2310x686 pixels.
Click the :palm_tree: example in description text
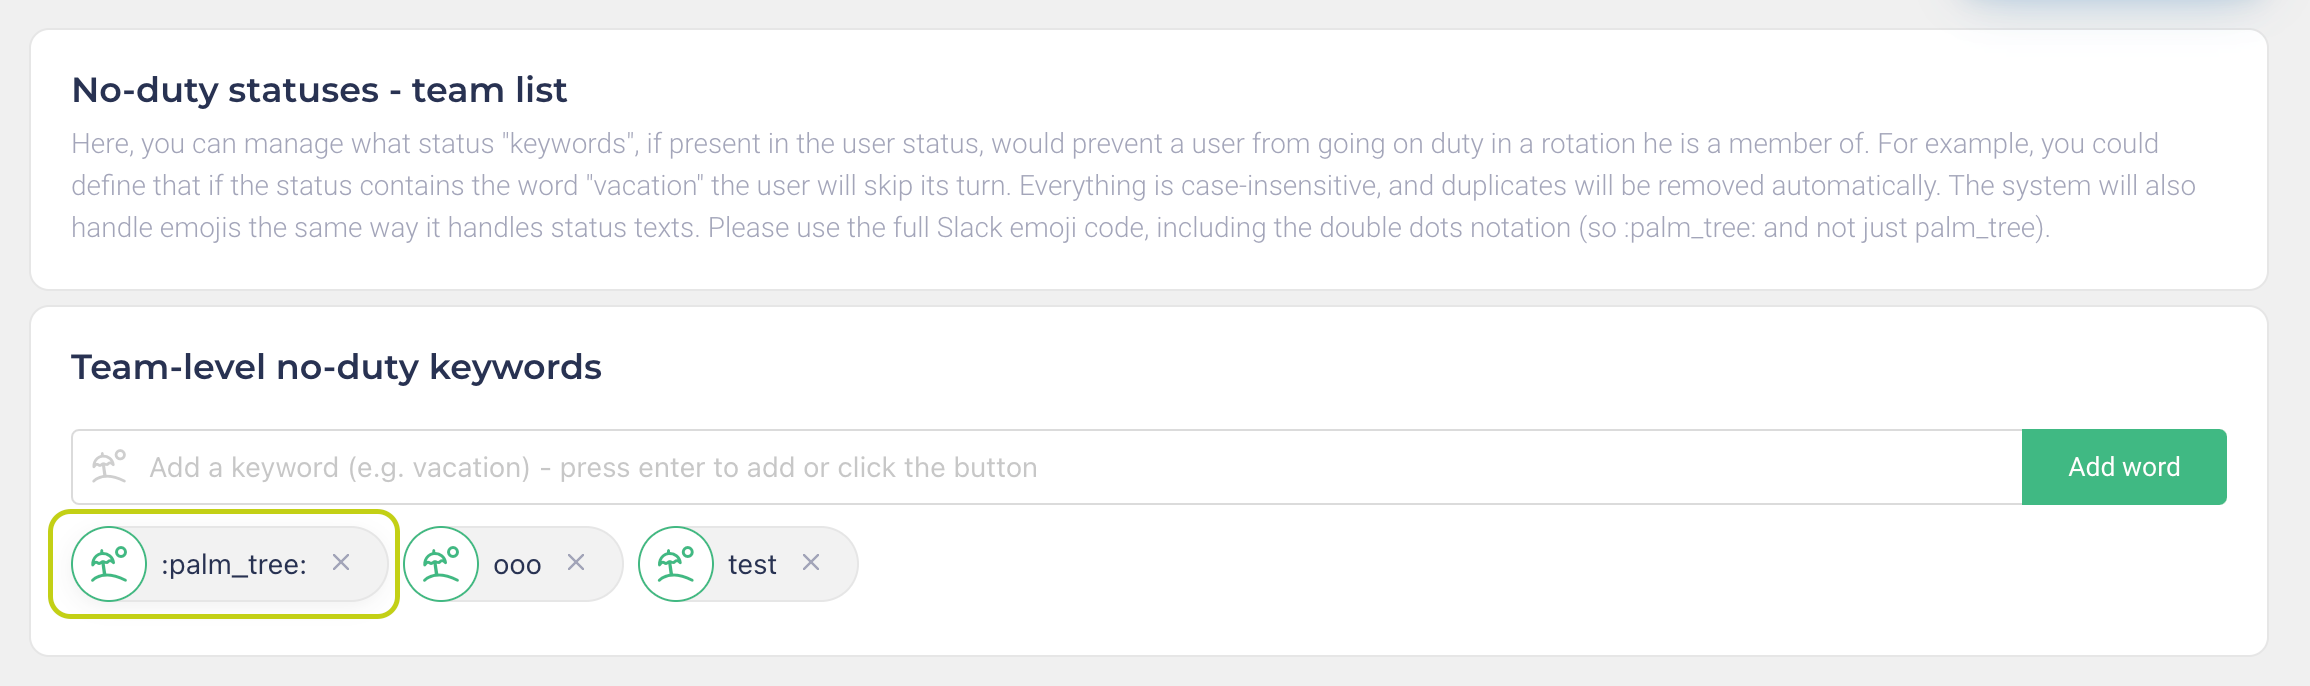1689,228
